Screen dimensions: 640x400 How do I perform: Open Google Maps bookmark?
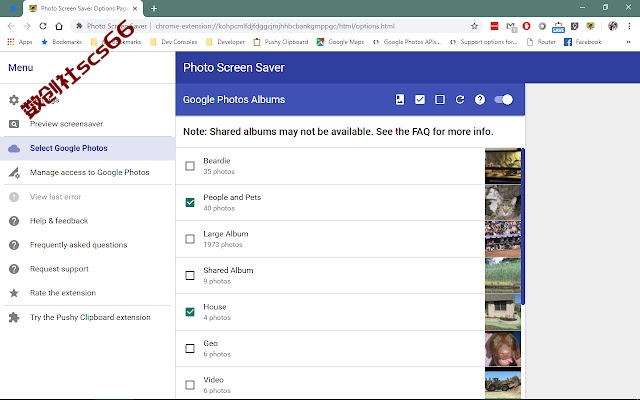click(340, 42)
